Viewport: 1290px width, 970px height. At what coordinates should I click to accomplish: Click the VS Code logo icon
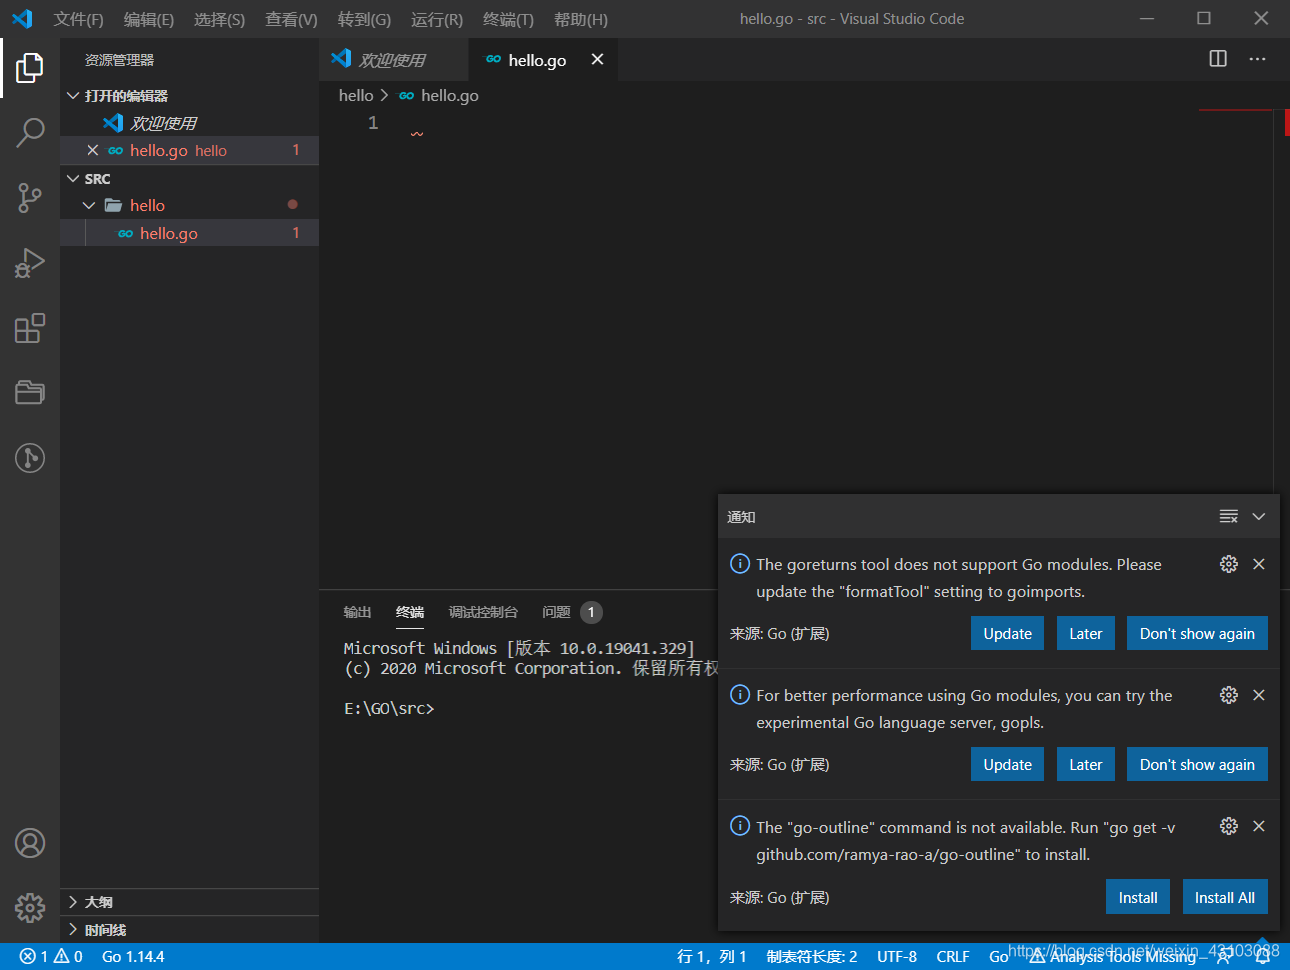click(22, 19)
